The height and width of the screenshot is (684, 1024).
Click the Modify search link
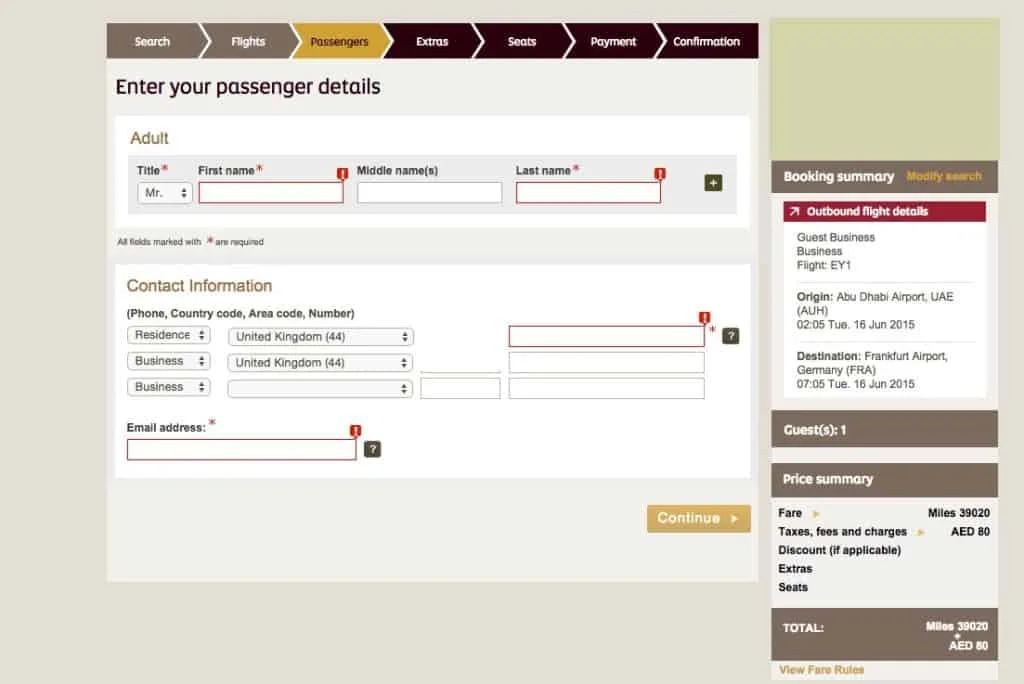tap(943, 176)
